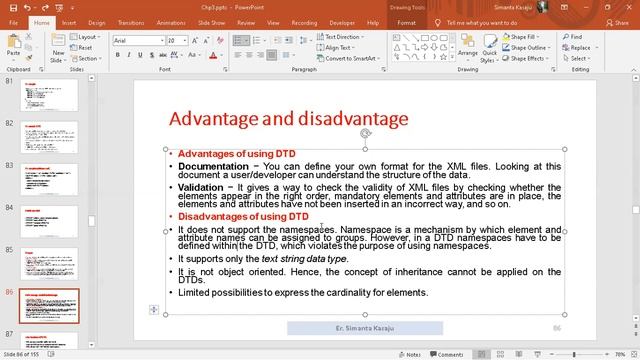This screenshot has width=640, height=360.
Task: Open Change Case menu
Action: pos(194,55)
